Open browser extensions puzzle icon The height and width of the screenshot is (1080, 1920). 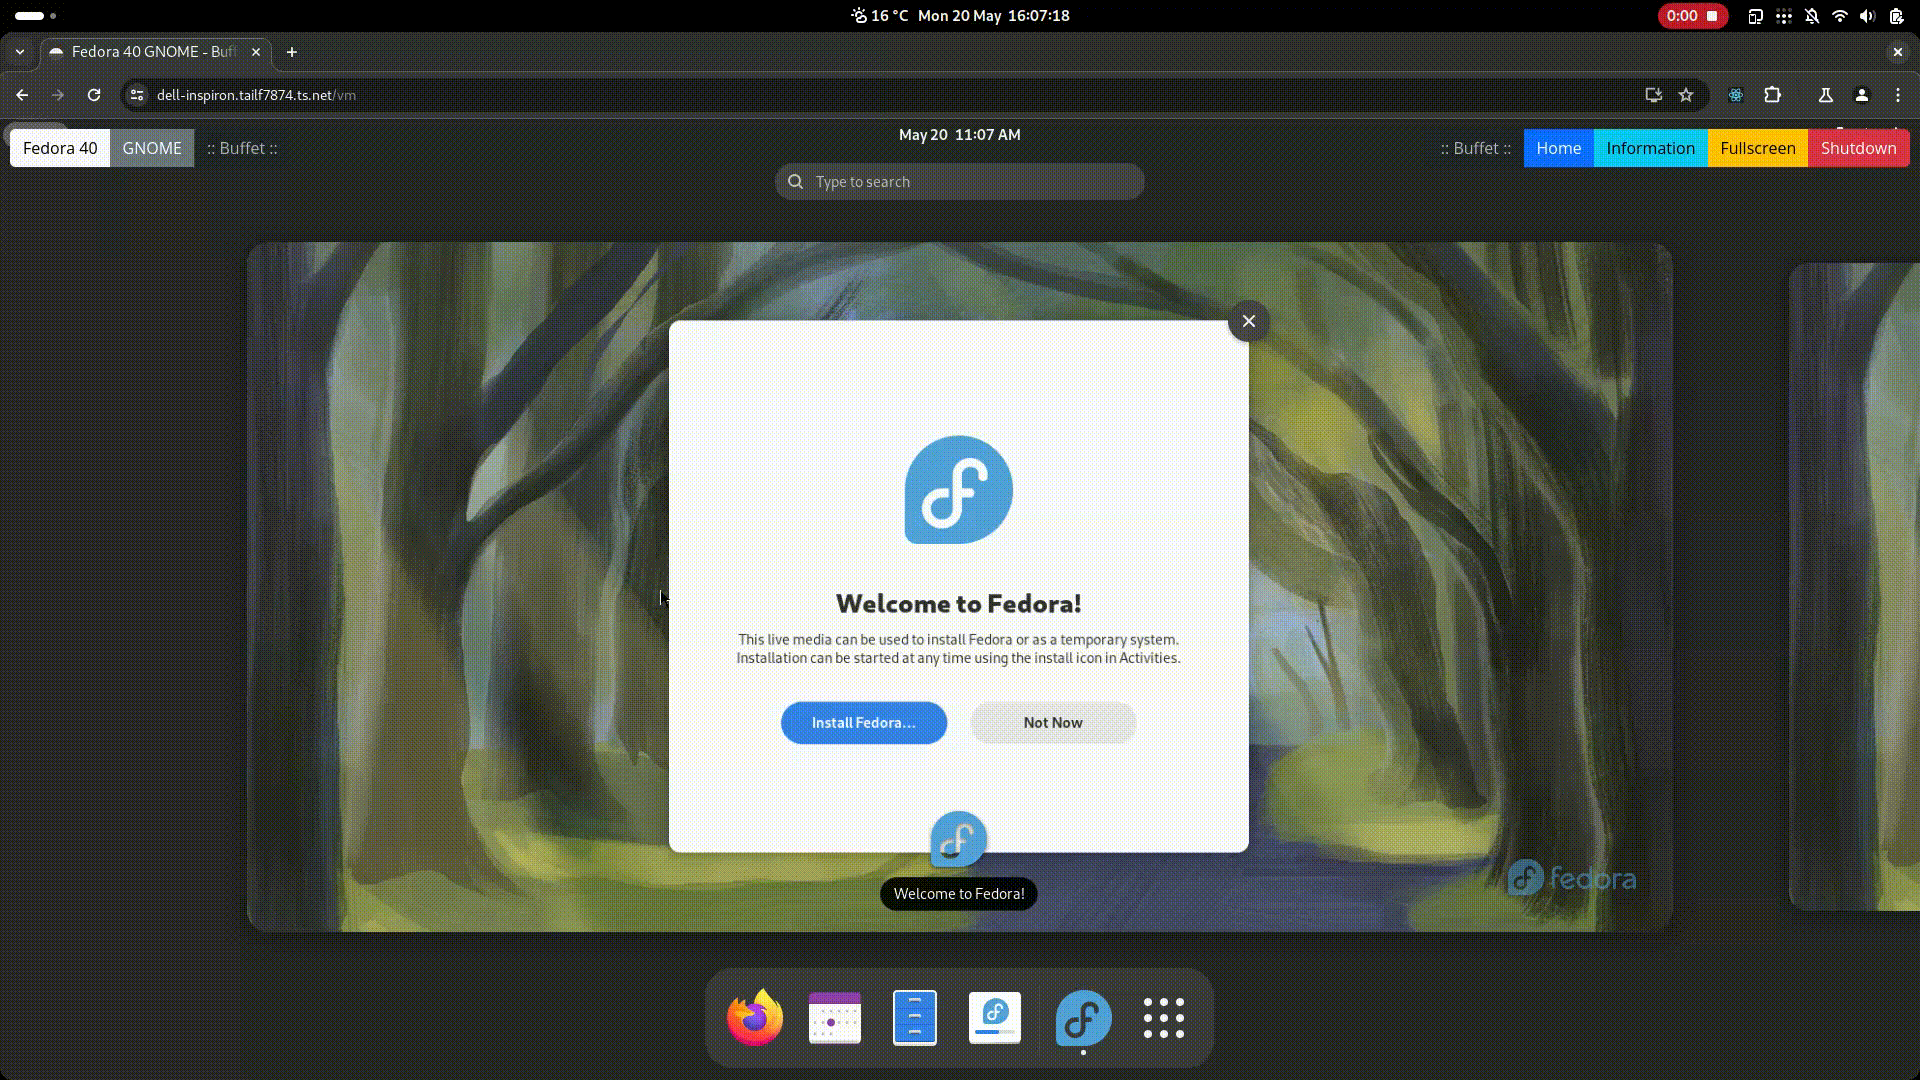pos(1772,95)
